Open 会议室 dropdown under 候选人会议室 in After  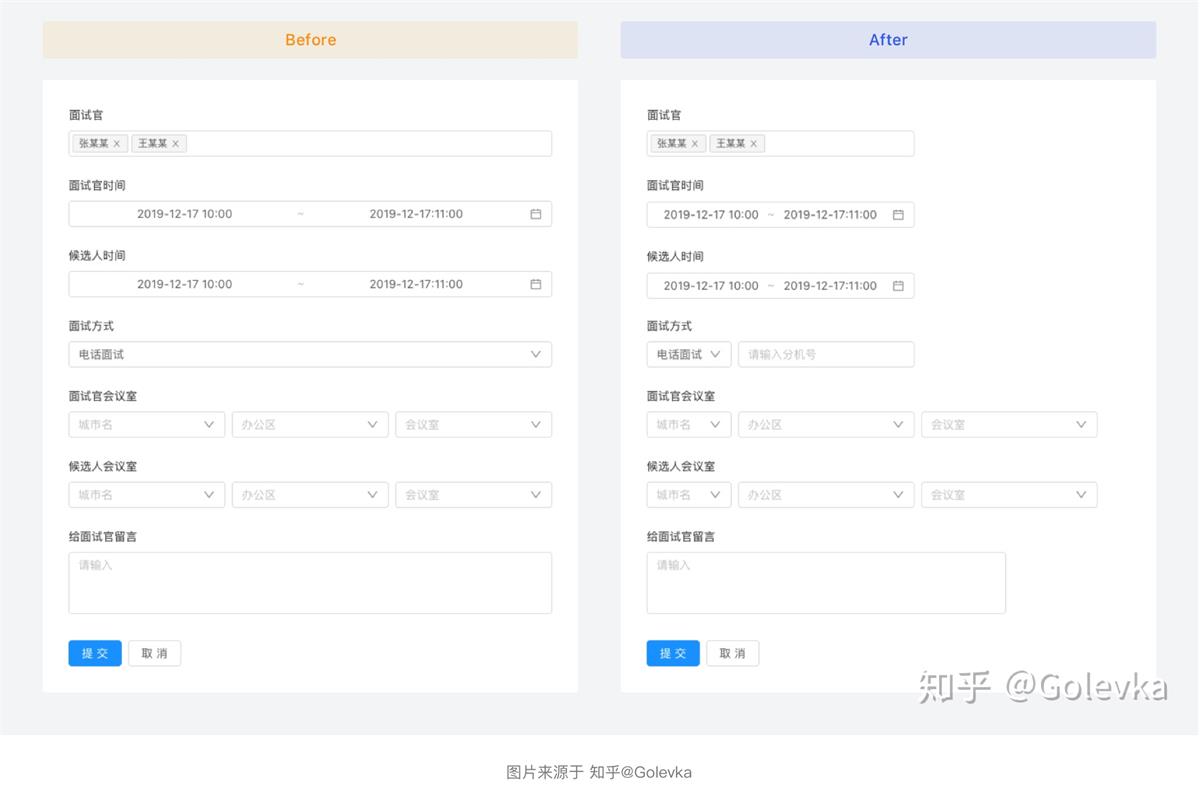[1009, 494]
